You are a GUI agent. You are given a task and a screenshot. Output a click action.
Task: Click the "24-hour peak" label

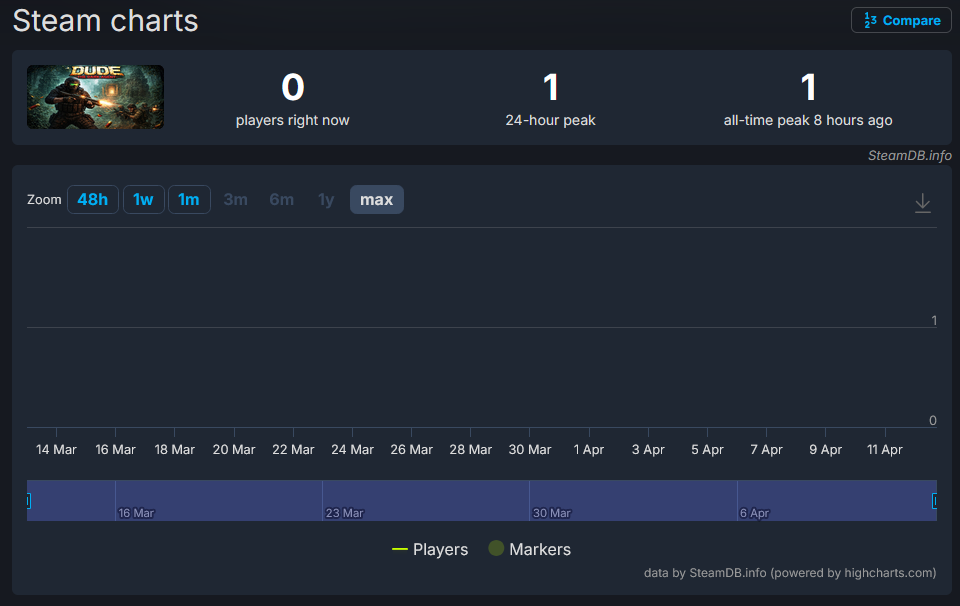[x=550, y=120]
